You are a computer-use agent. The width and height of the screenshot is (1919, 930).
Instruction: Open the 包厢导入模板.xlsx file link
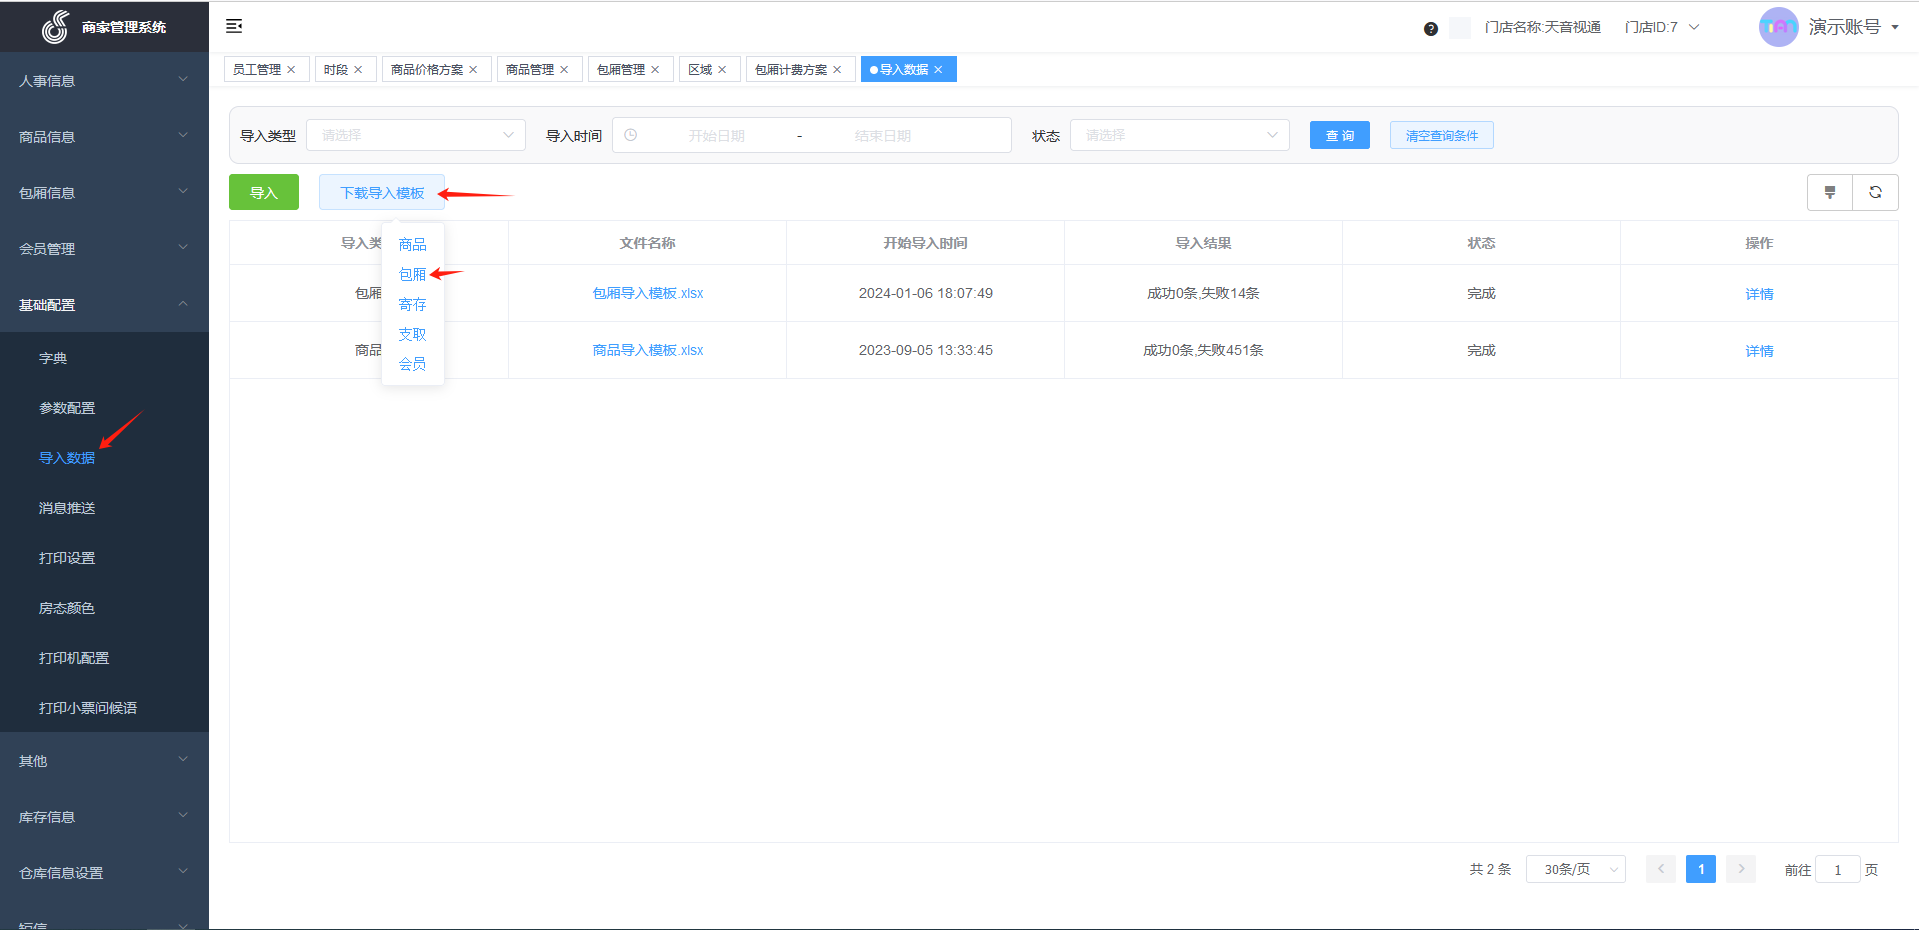pos(647,293)
